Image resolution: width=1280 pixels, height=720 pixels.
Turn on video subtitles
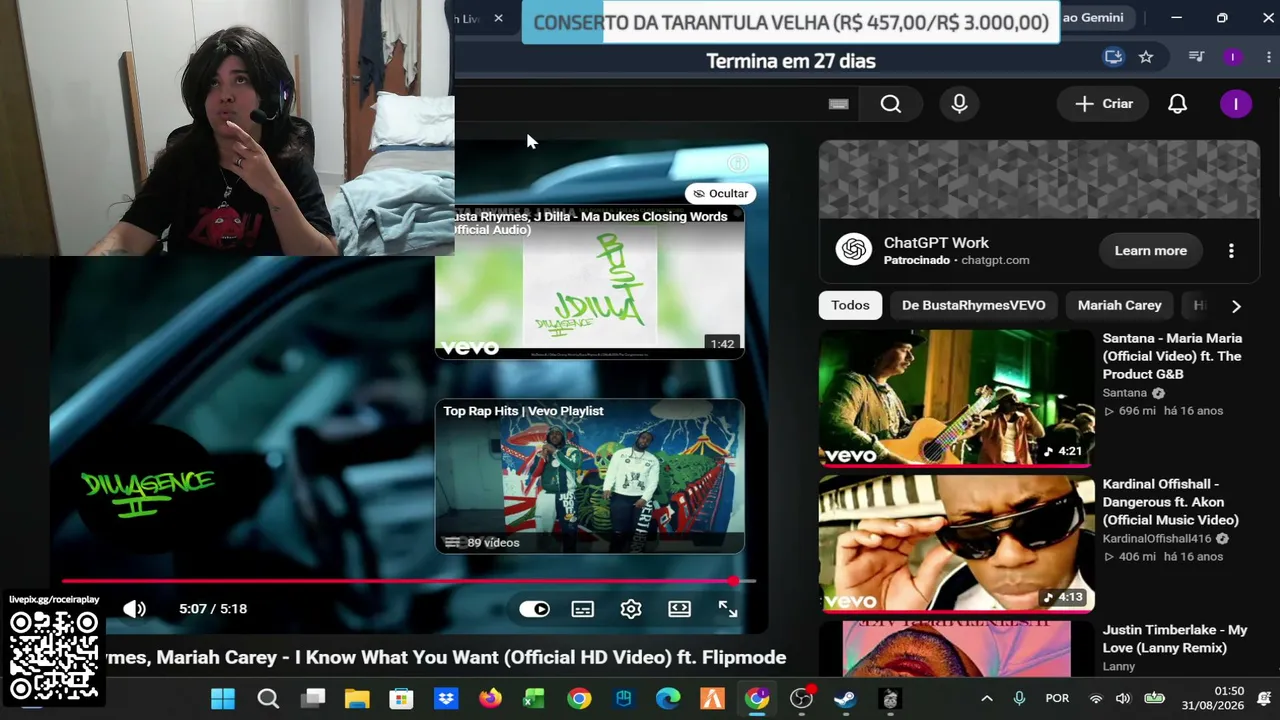[583, 609]
